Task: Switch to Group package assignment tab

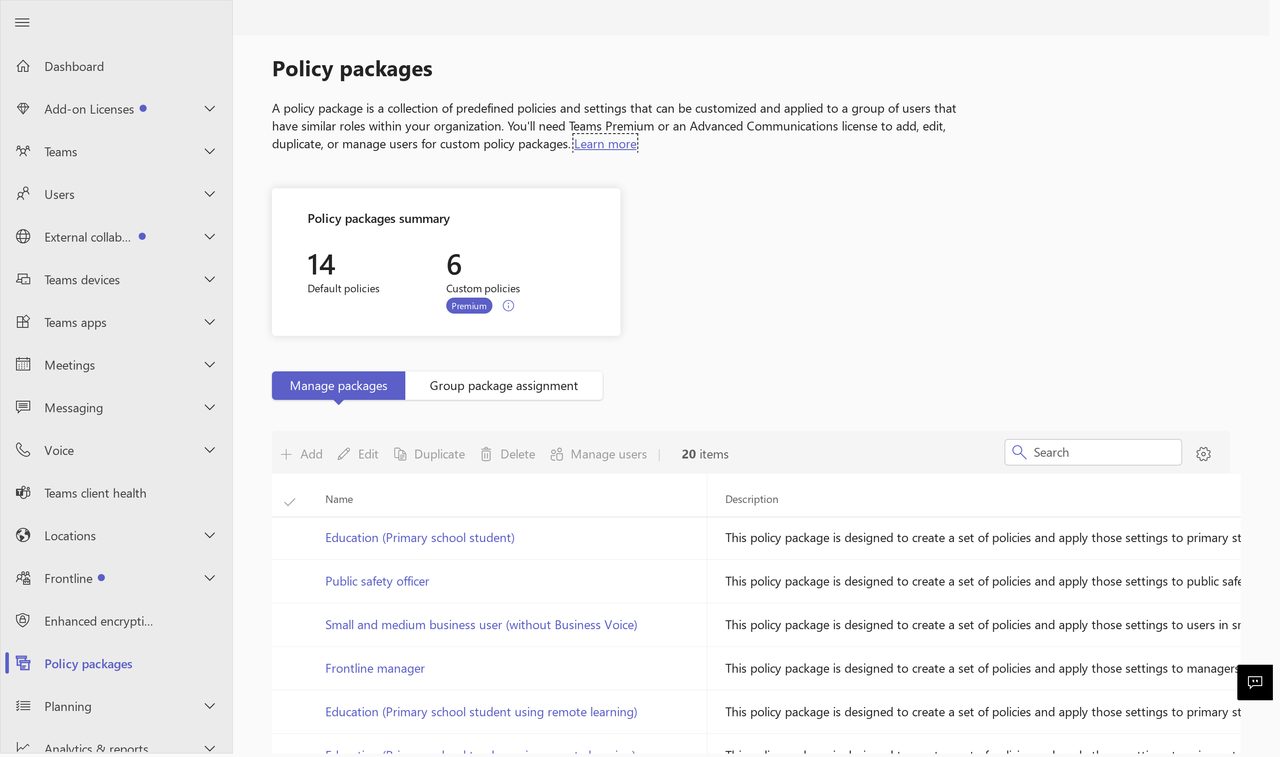Action: click(x=504, y=385)
